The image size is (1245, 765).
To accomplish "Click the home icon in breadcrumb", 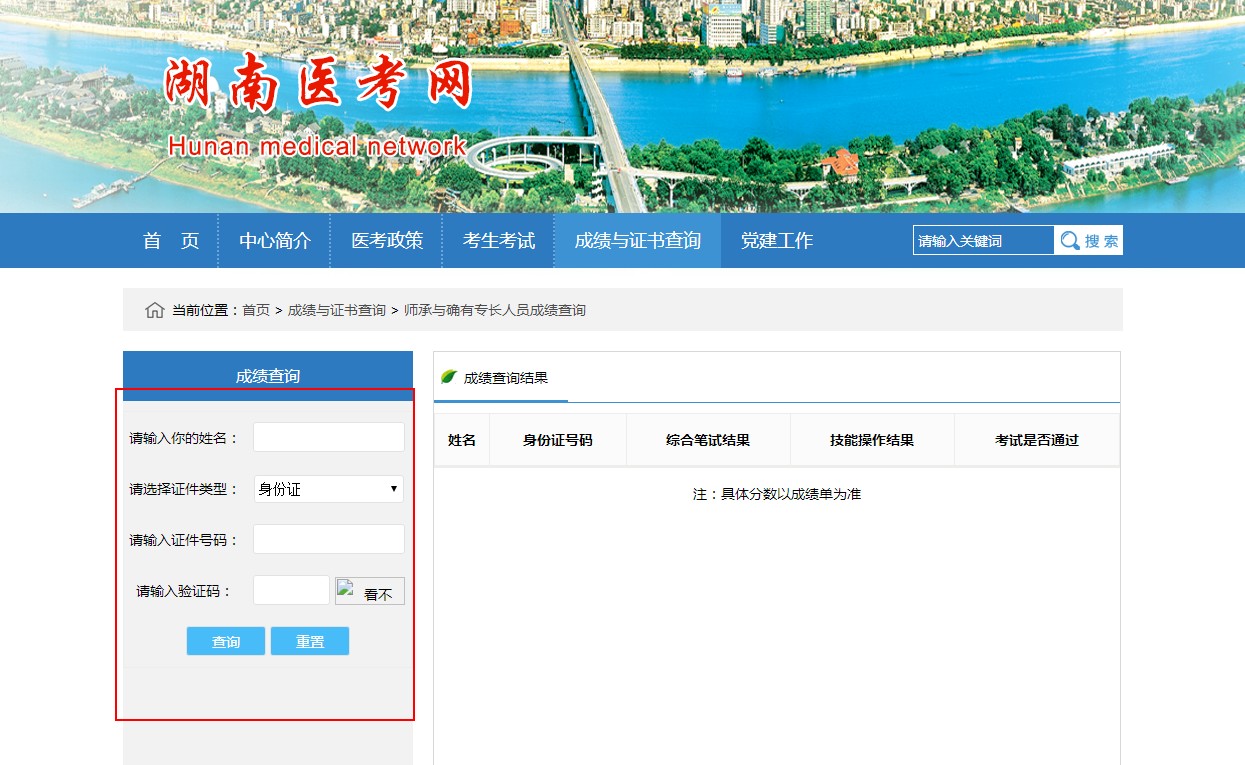I will pos(154,310).
